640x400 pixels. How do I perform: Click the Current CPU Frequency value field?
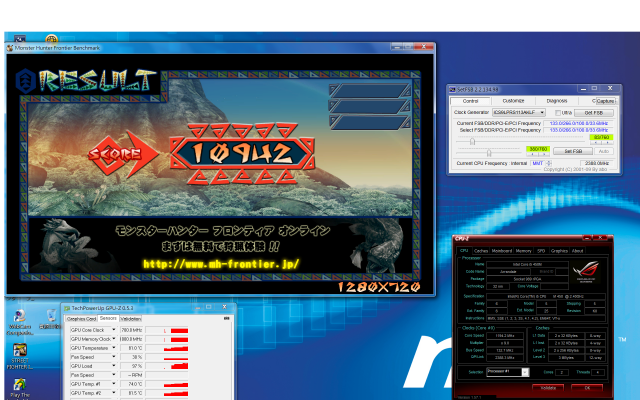[x=598, y=163]
